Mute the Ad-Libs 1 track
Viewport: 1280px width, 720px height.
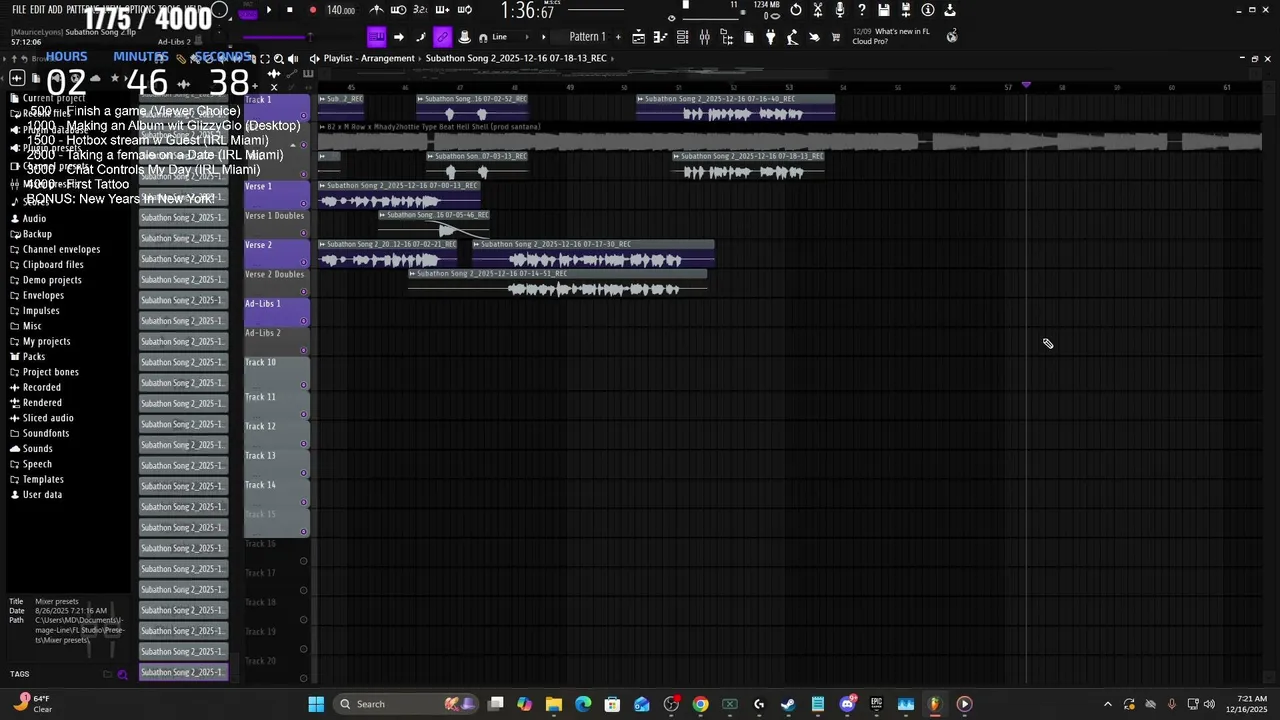(x=304, y=322)
